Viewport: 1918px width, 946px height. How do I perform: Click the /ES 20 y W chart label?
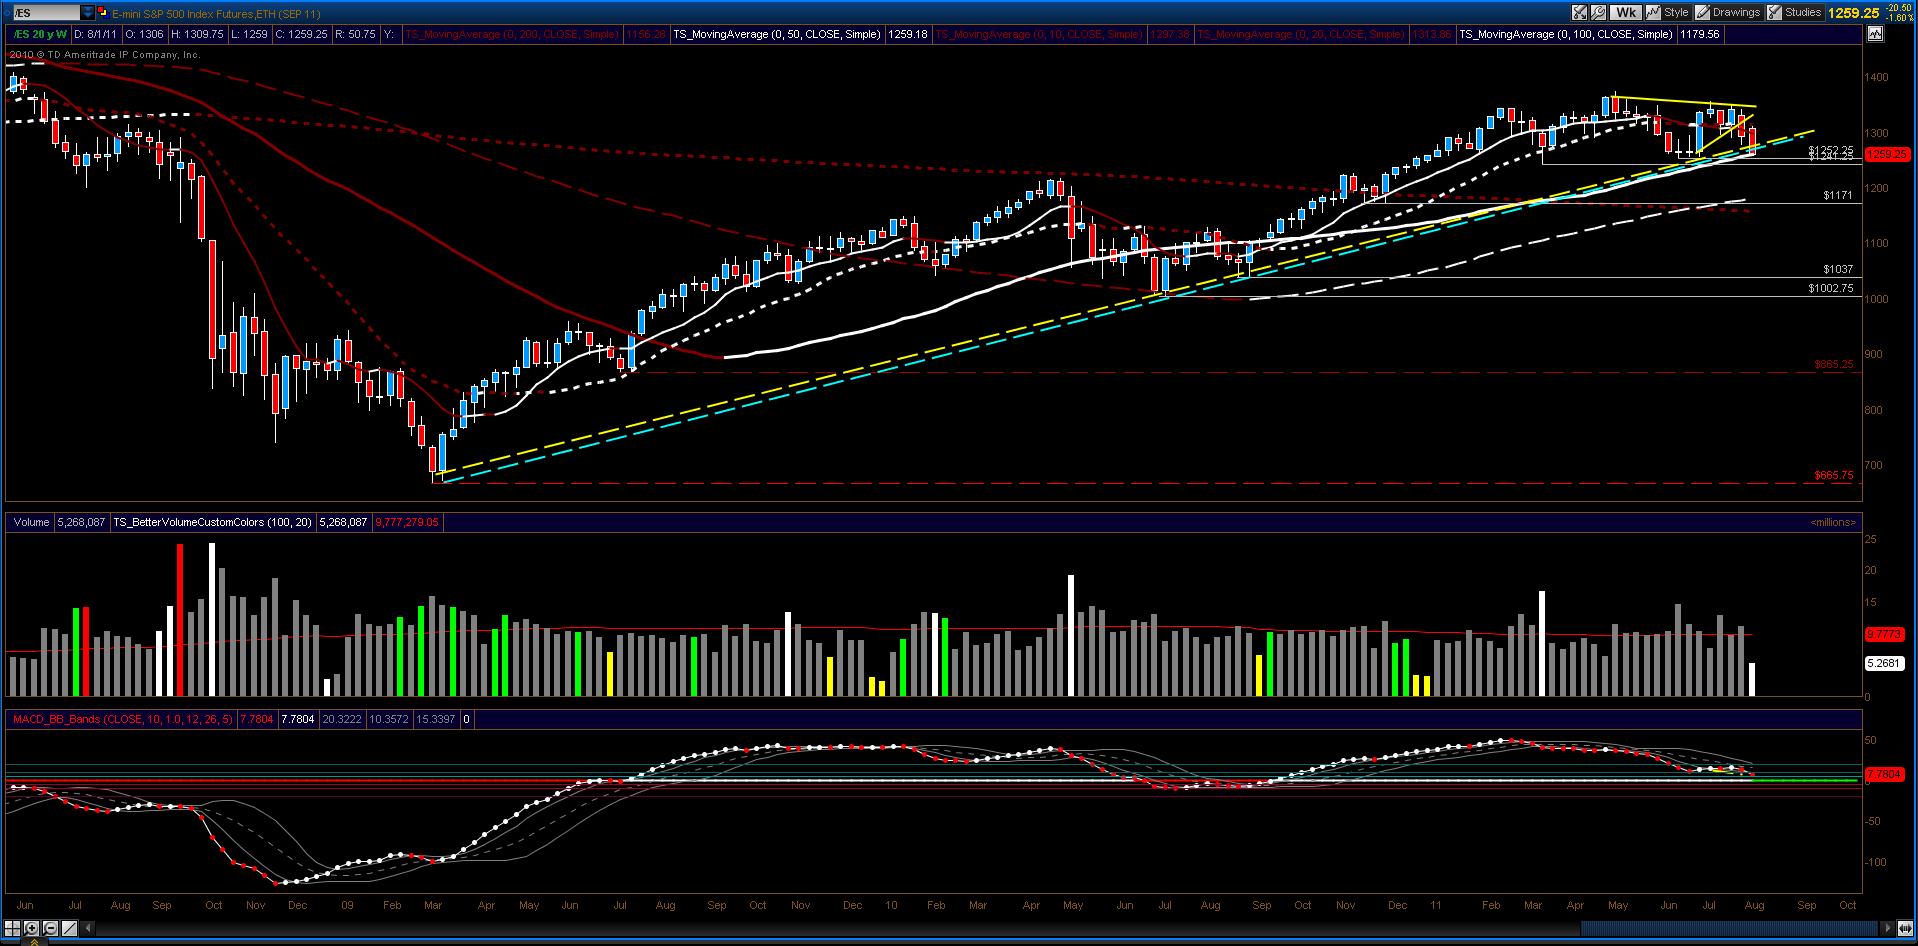tap(39, 34)
